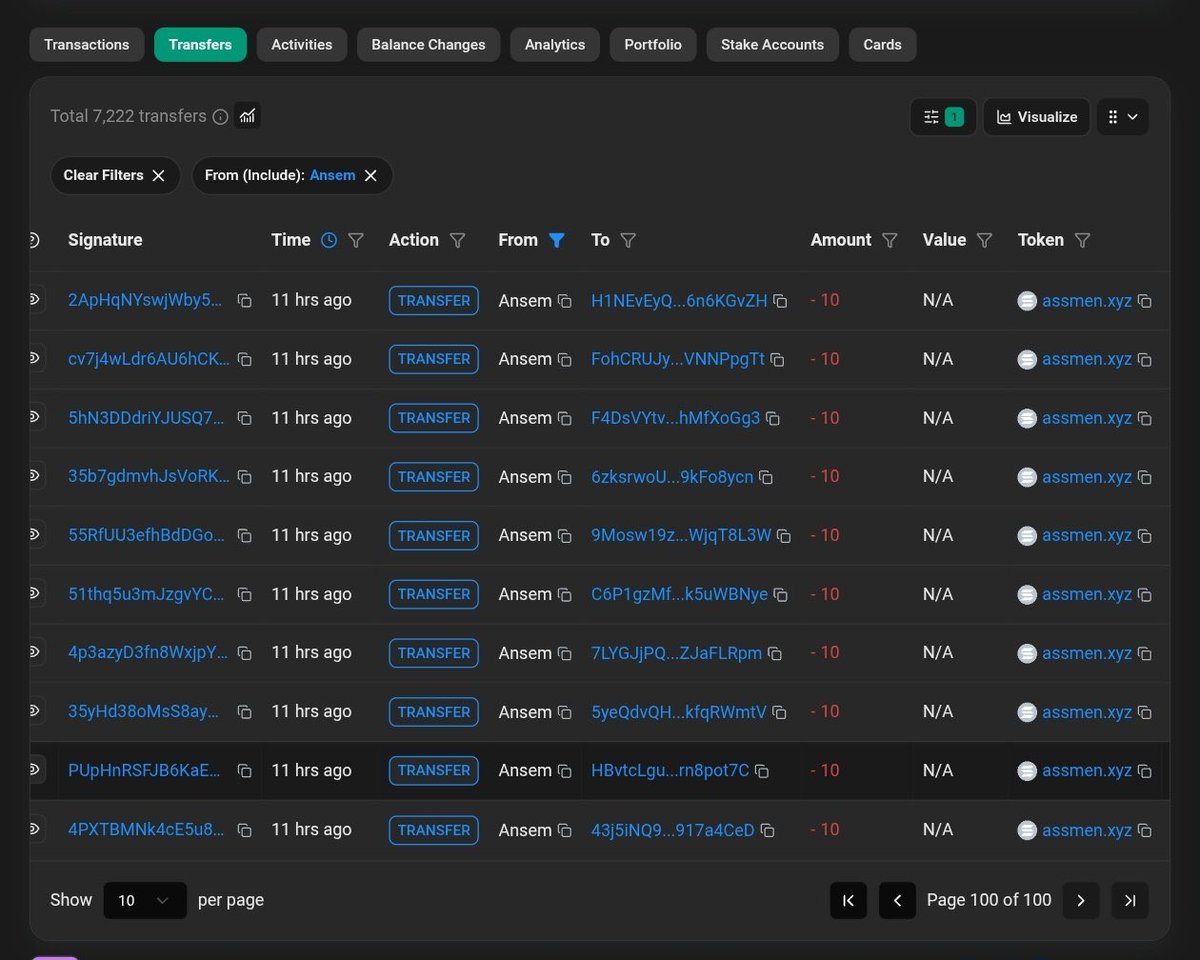
Task: Open the Token column filter
Action: pyautogui.click(x=1082, y=240)
